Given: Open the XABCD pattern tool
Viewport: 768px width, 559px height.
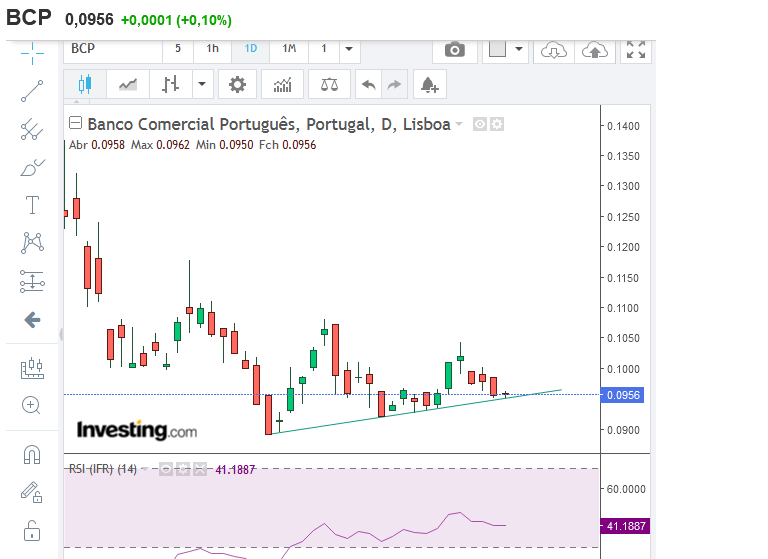Looking at the screenshot, I should pos(32,243).
